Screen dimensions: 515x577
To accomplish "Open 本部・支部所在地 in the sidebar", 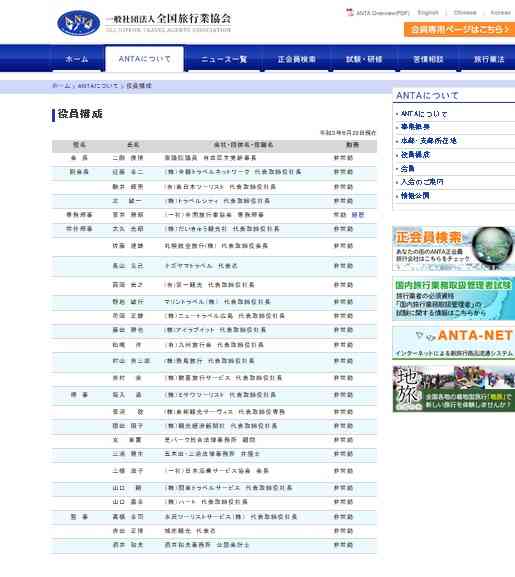I will (x=428, y=141).
